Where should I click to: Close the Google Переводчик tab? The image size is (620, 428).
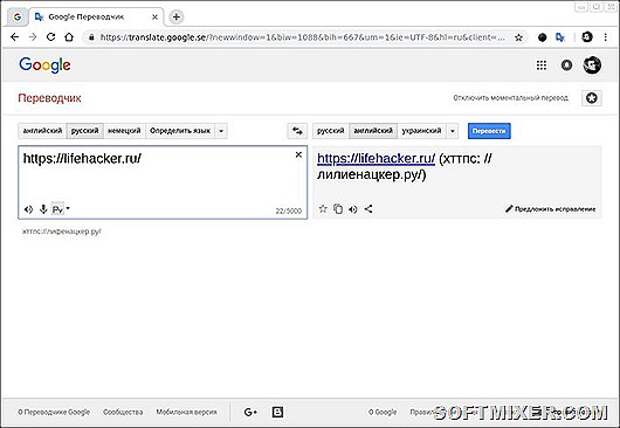[155, 17]
